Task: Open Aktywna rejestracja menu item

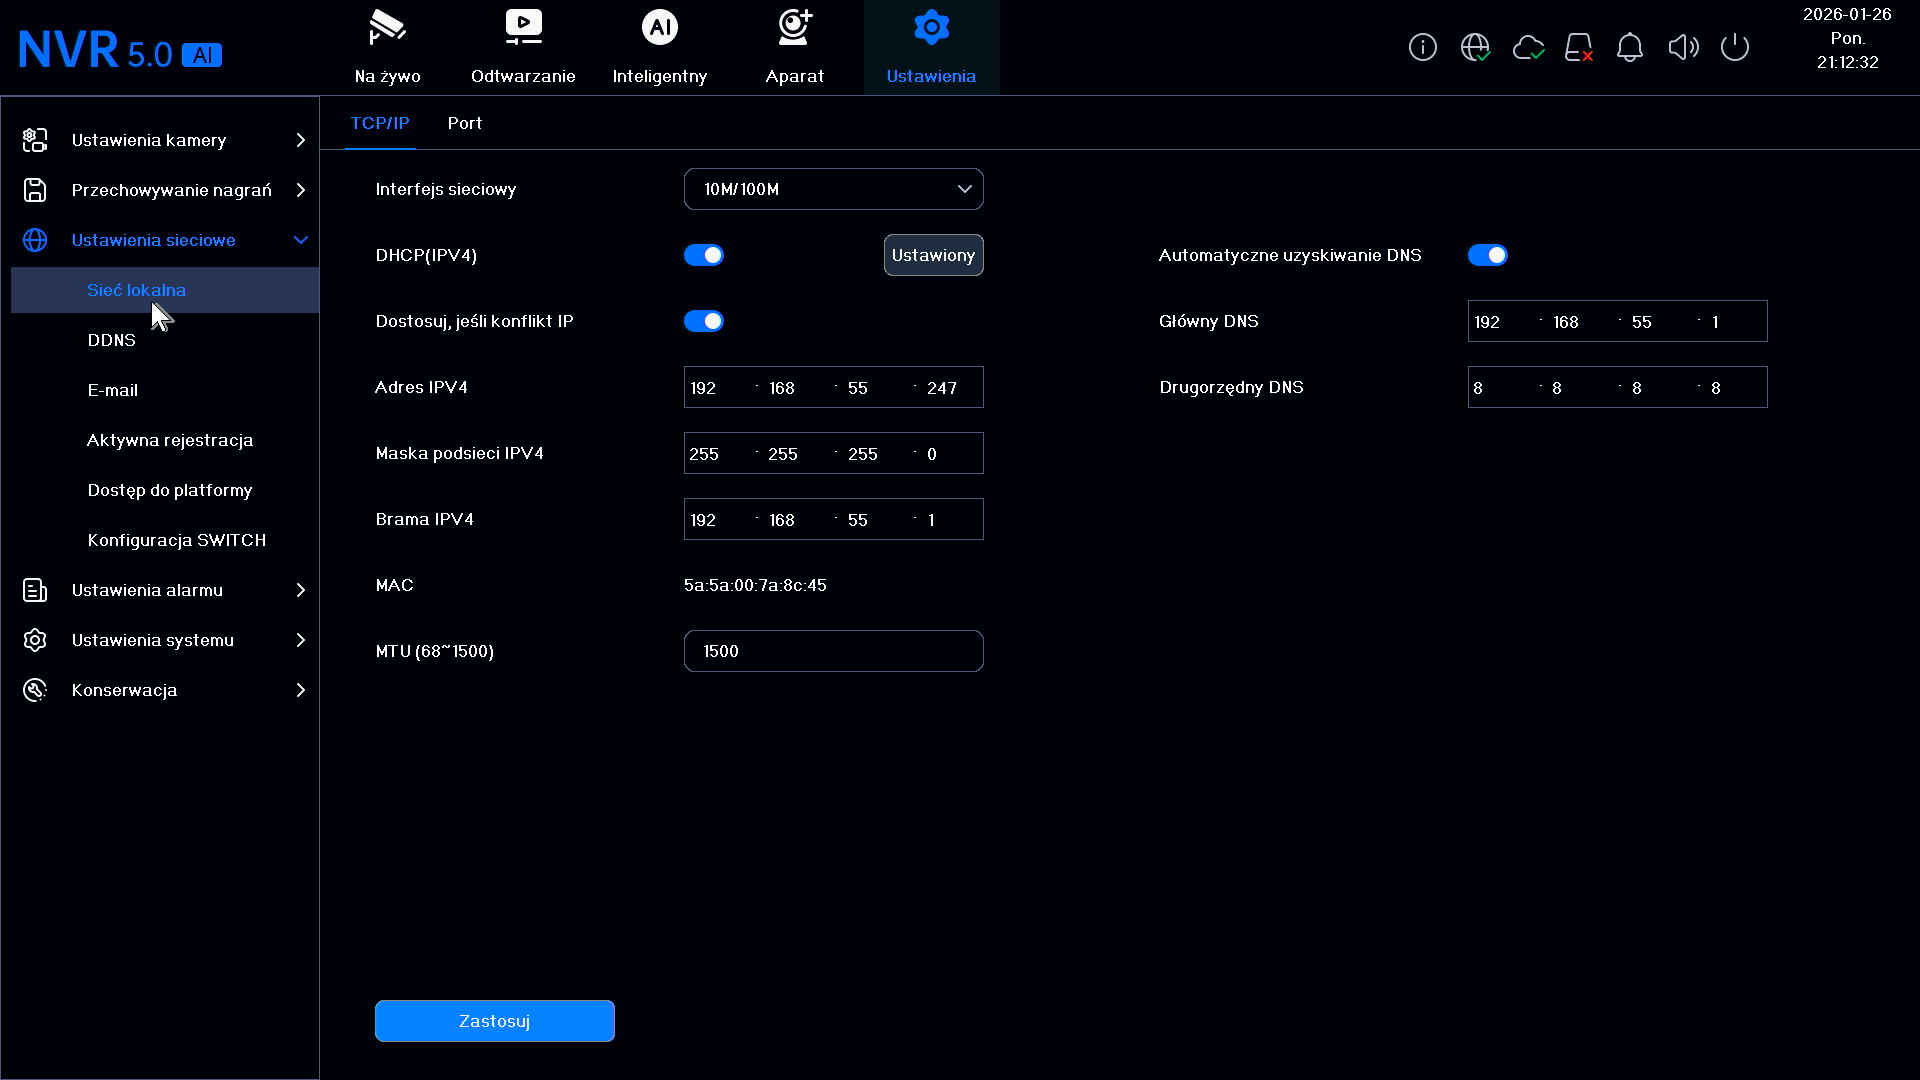Action: tap(170, 440)
